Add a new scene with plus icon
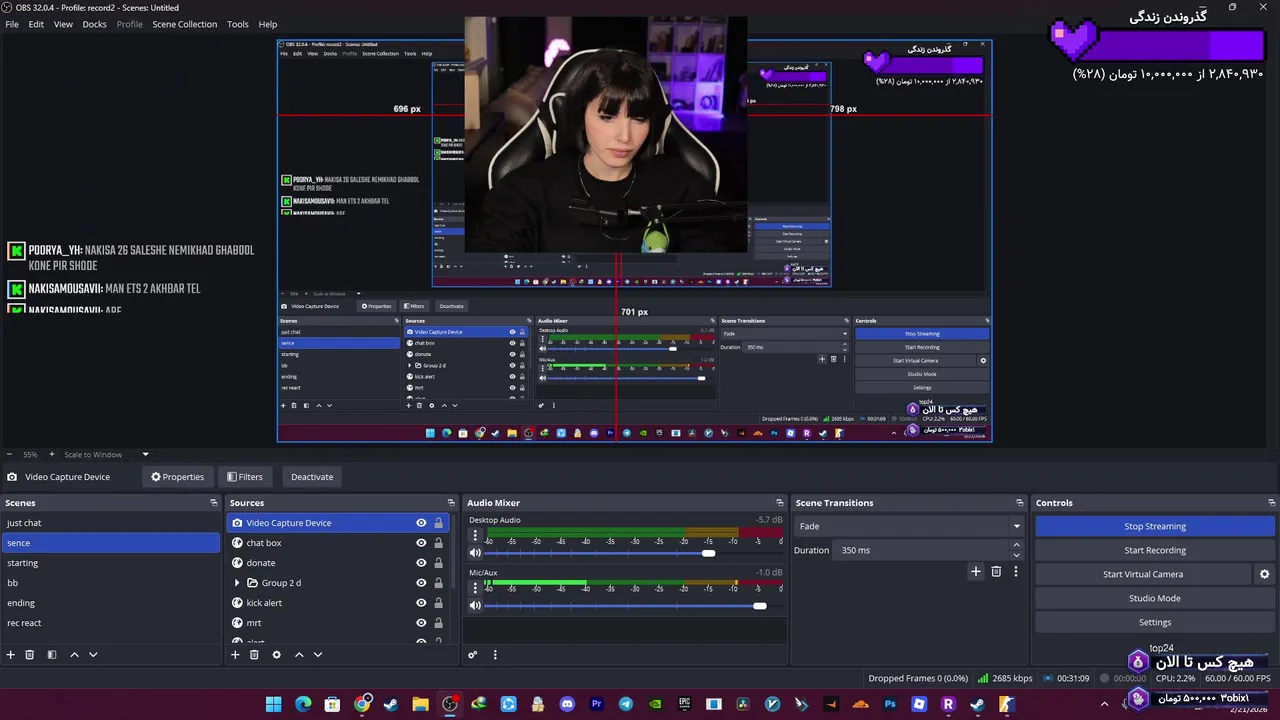This screenshot has width=1280, height=720. 11,655
